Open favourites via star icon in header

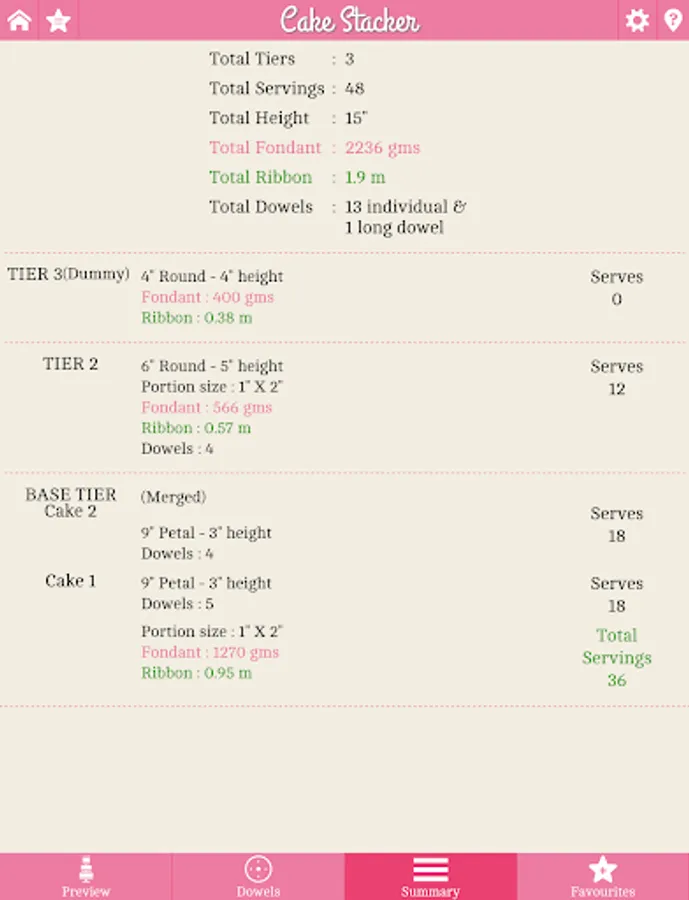(59, 20)
